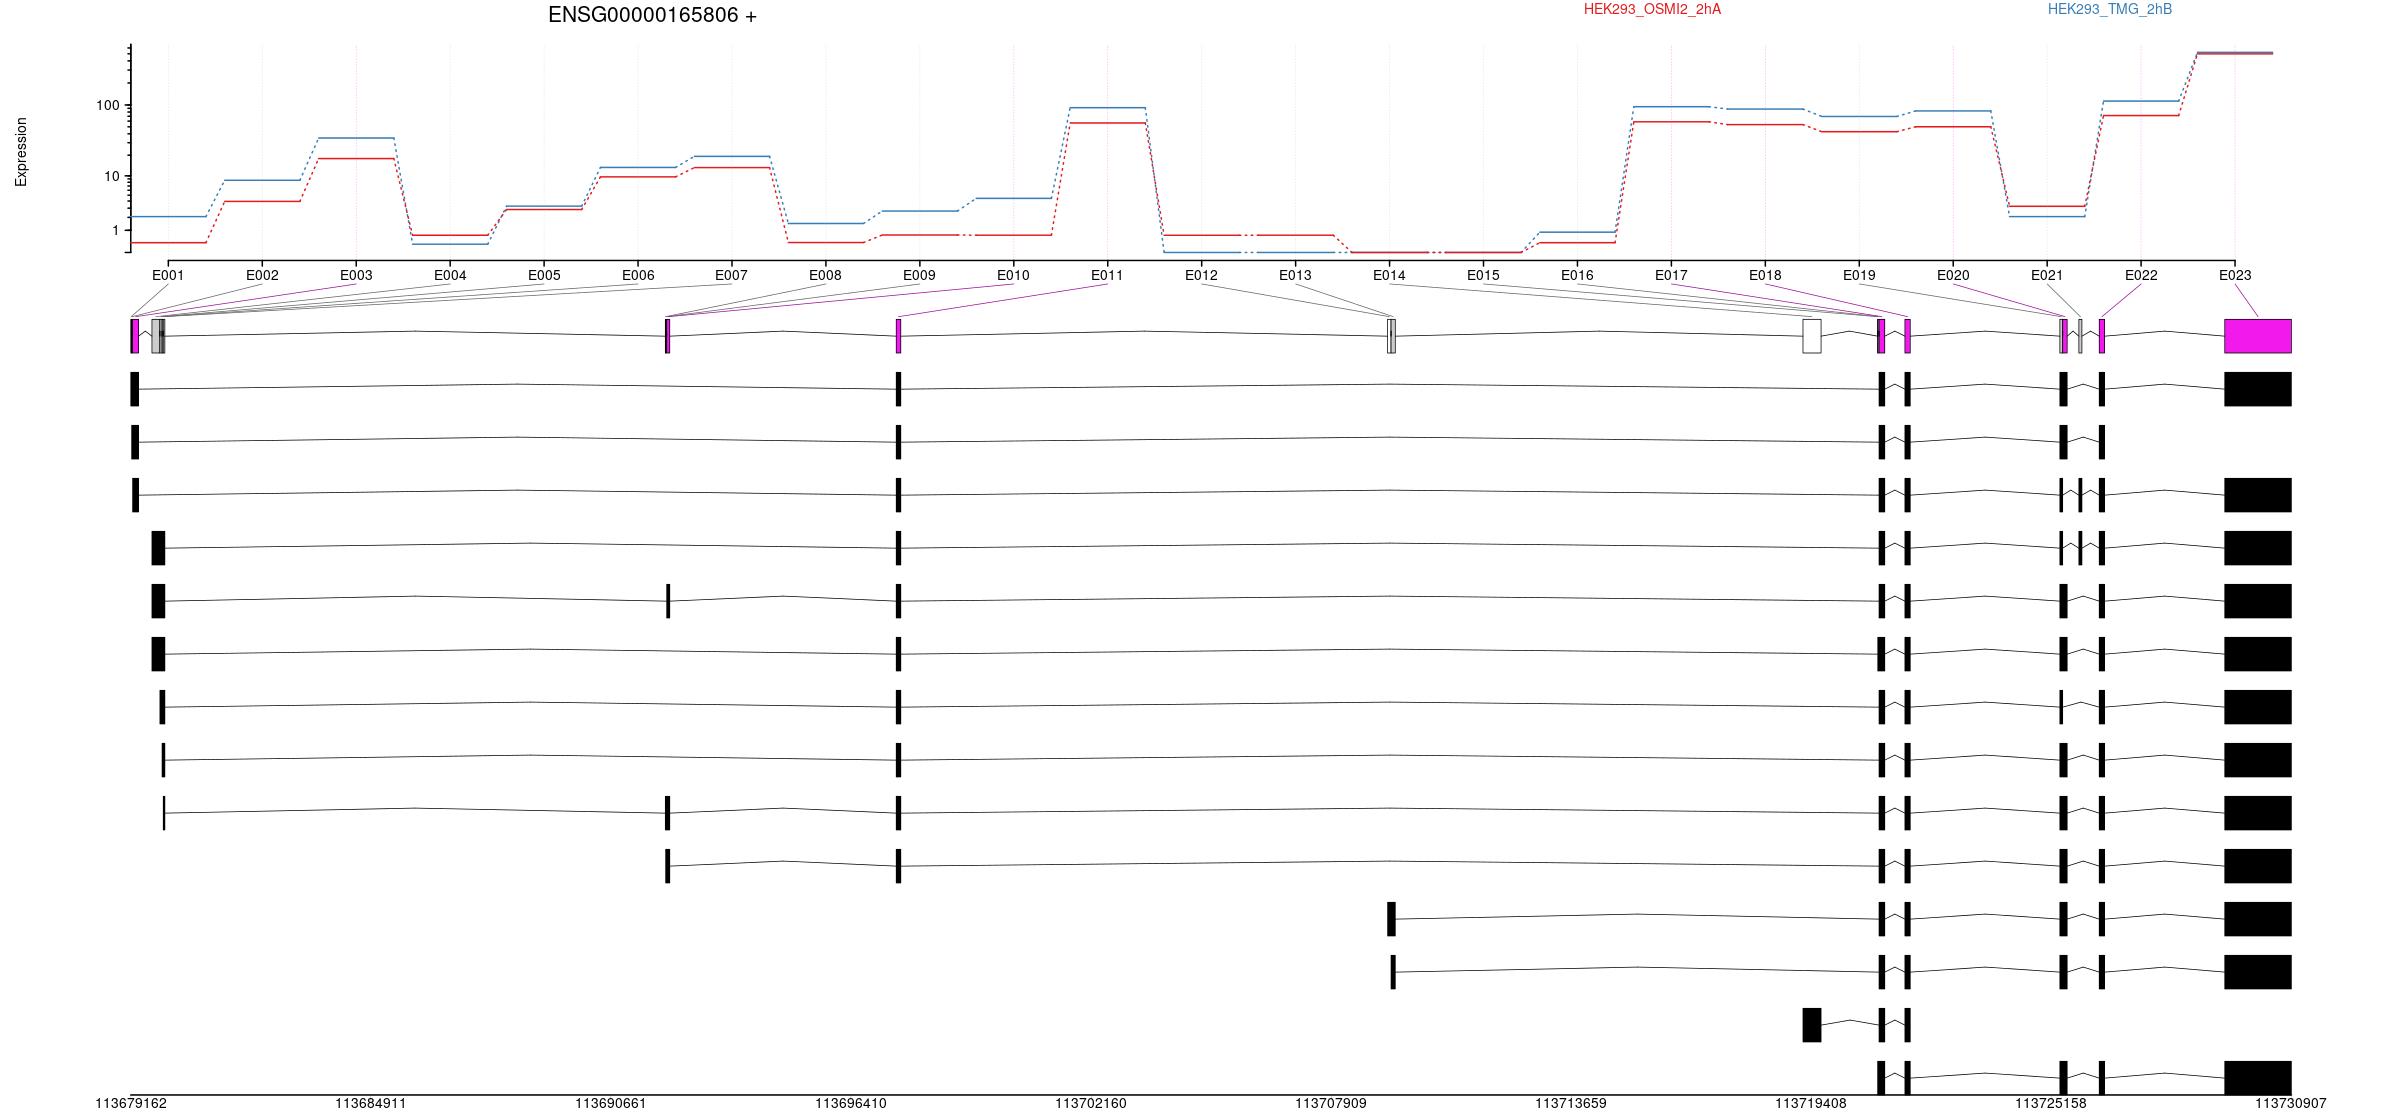Click genomic coordinate 113707909
The image size is (2400, 1120).
(1331, 1103)
